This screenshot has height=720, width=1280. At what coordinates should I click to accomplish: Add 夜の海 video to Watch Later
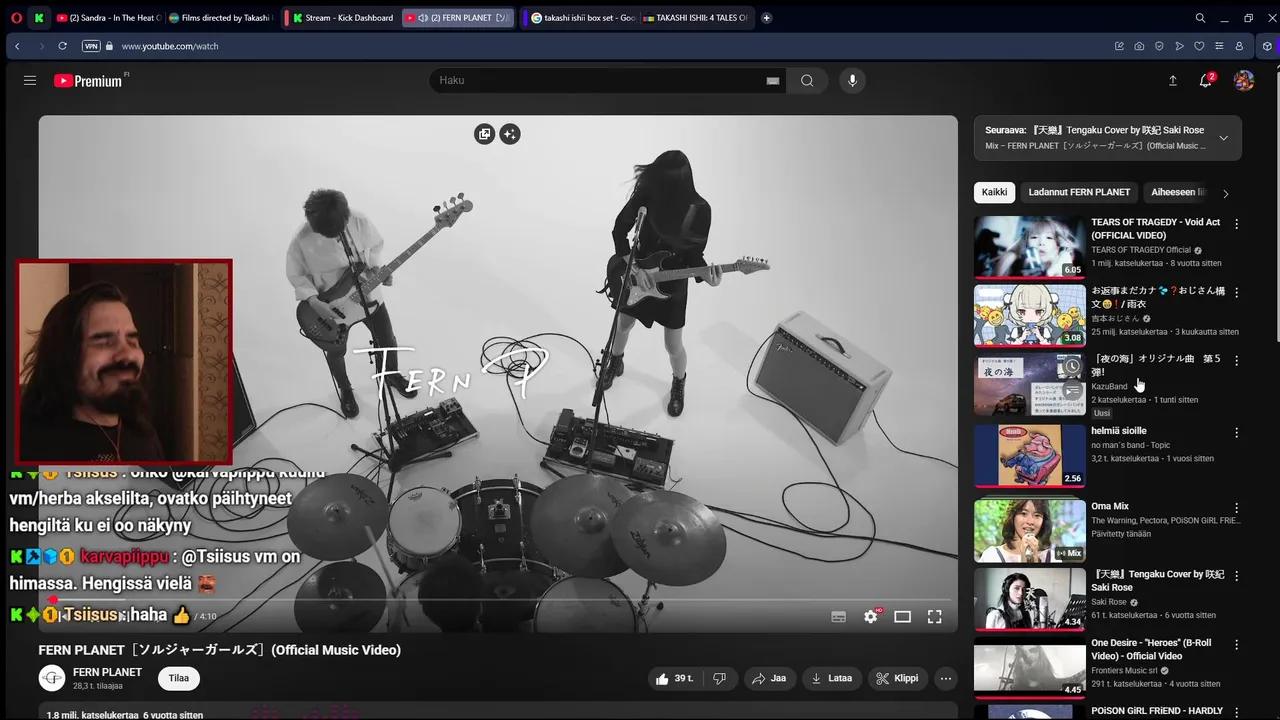(1072, 367)
